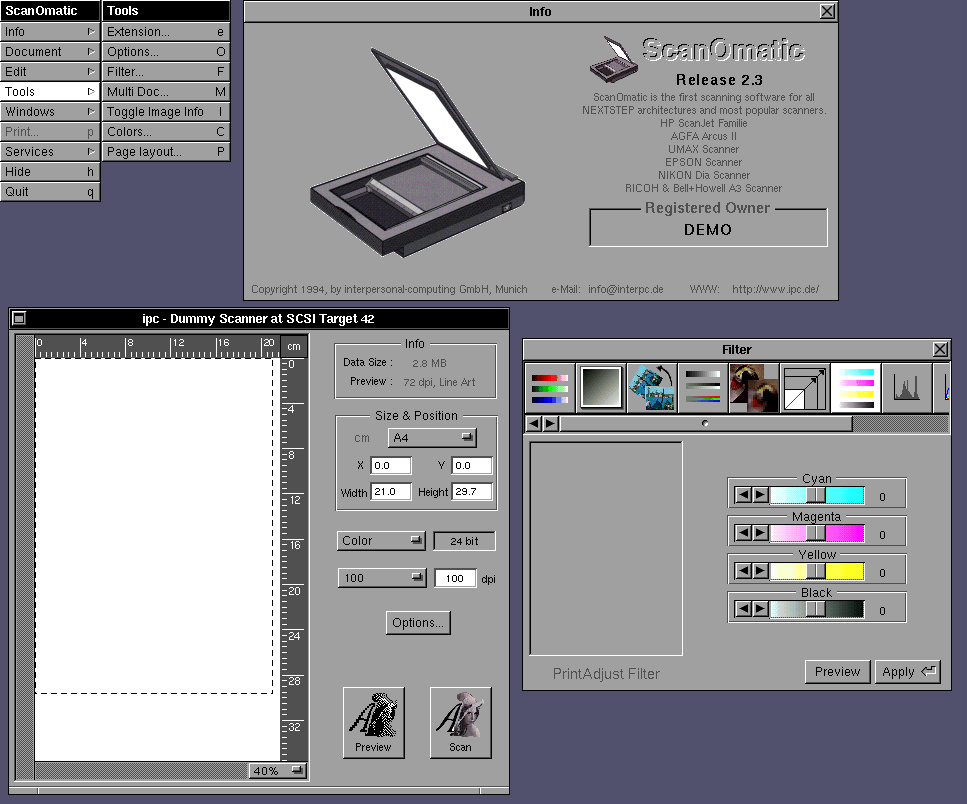This screenshot has width=967, height=804.
Task: Click the Preview button in Filter window
Action: click(x=837, y=671)
